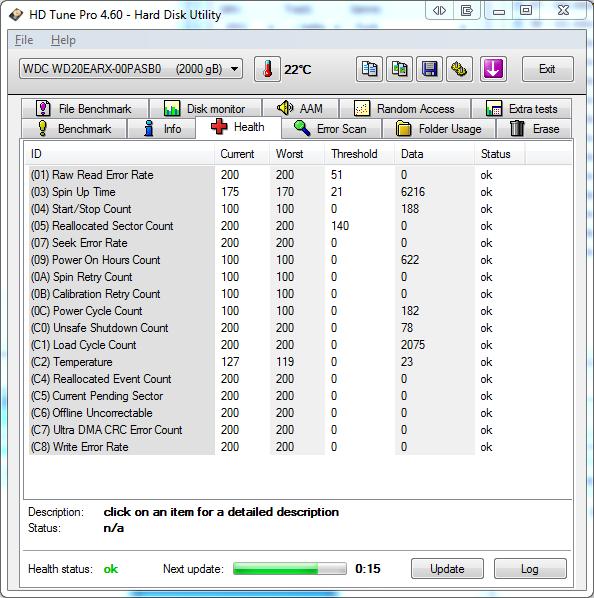Click the Update button
The height and width of the screenshot is (598, 594).
click(x=447, y=569)
